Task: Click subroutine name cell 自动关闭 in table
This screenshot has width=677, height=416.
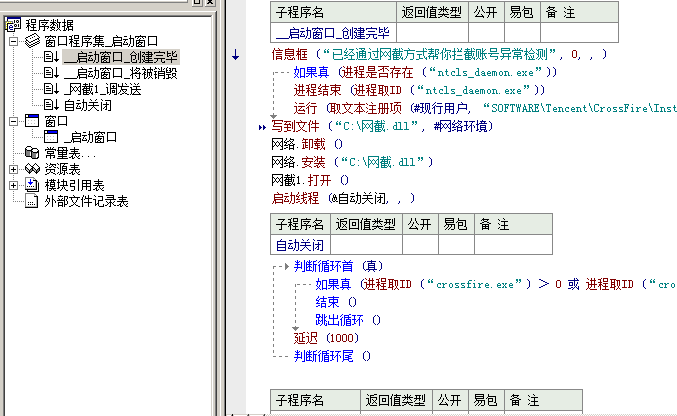Action: pos(300,245)
